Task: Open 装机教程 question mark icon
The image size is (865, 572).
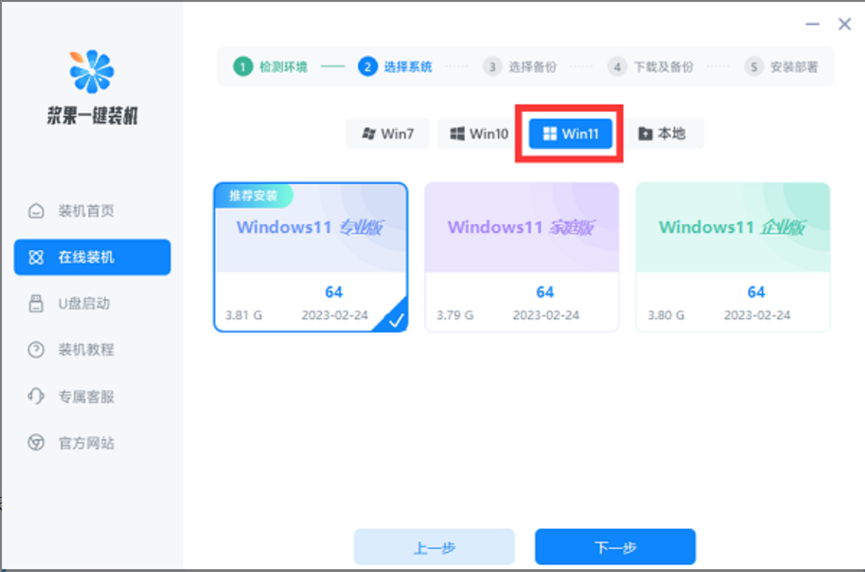Action: (36, 350)
